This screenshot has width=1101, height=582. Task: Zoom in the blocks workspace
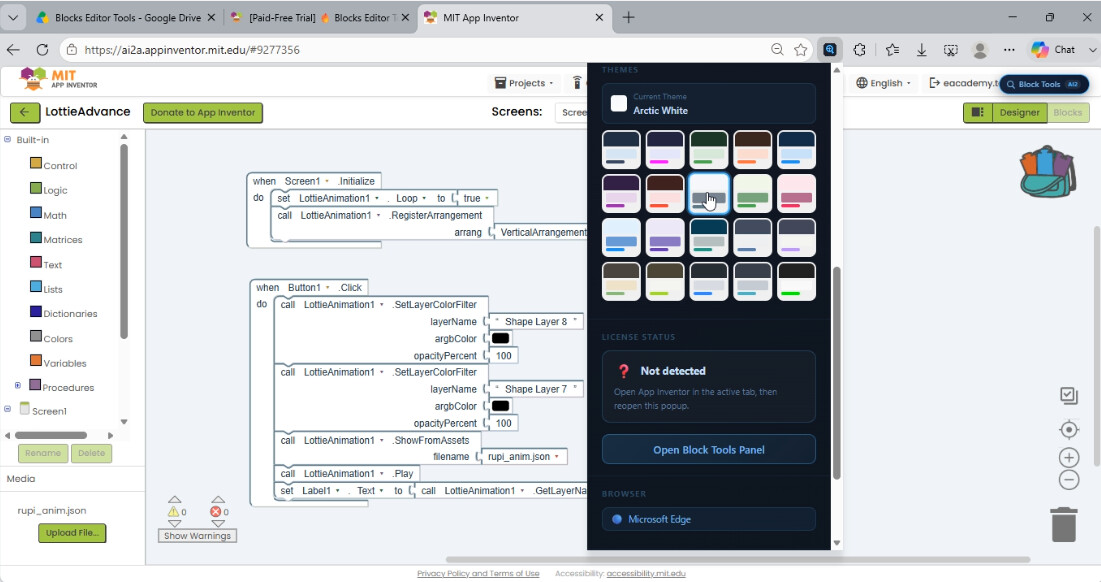coord(1069,458)
